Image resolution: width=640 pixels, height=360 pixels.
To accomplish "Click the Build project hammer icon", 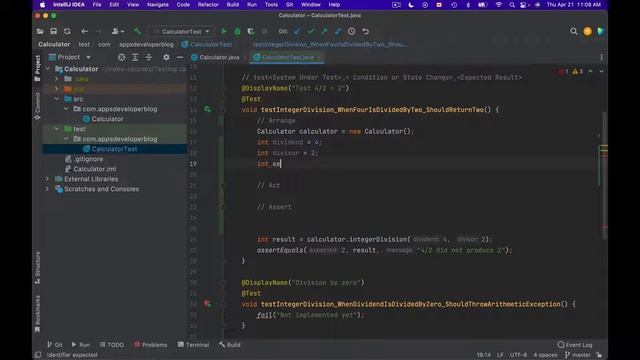I will [138, 31].
